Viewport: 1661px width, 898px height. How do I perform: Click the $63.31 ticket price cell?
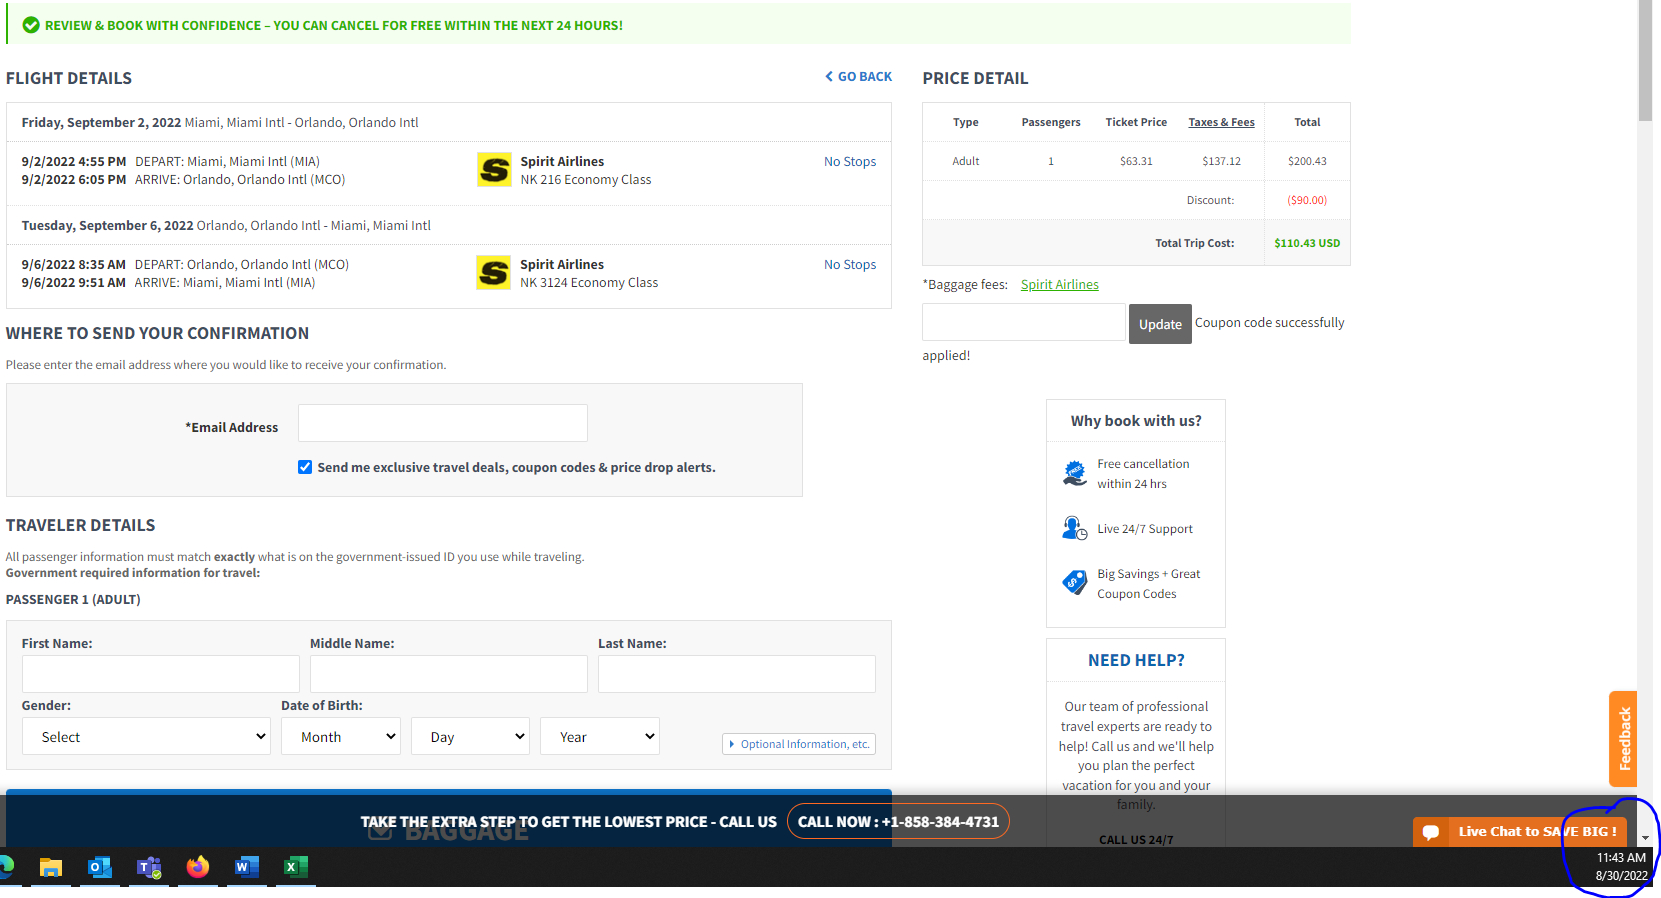pos(1136,161)
